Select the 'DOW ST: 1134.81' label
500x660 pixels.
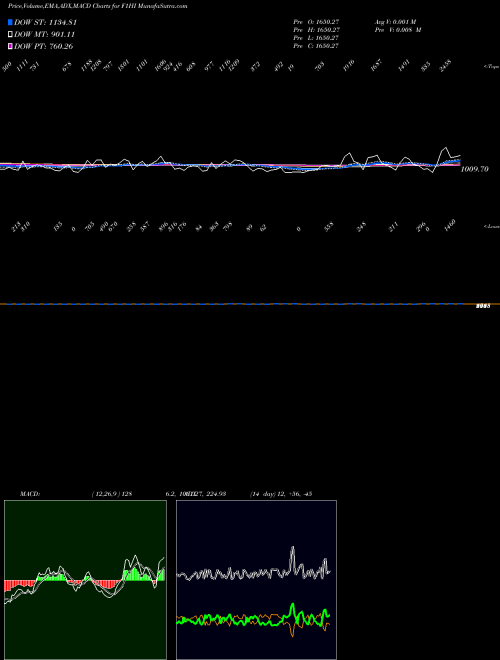[x=45, y=22]
